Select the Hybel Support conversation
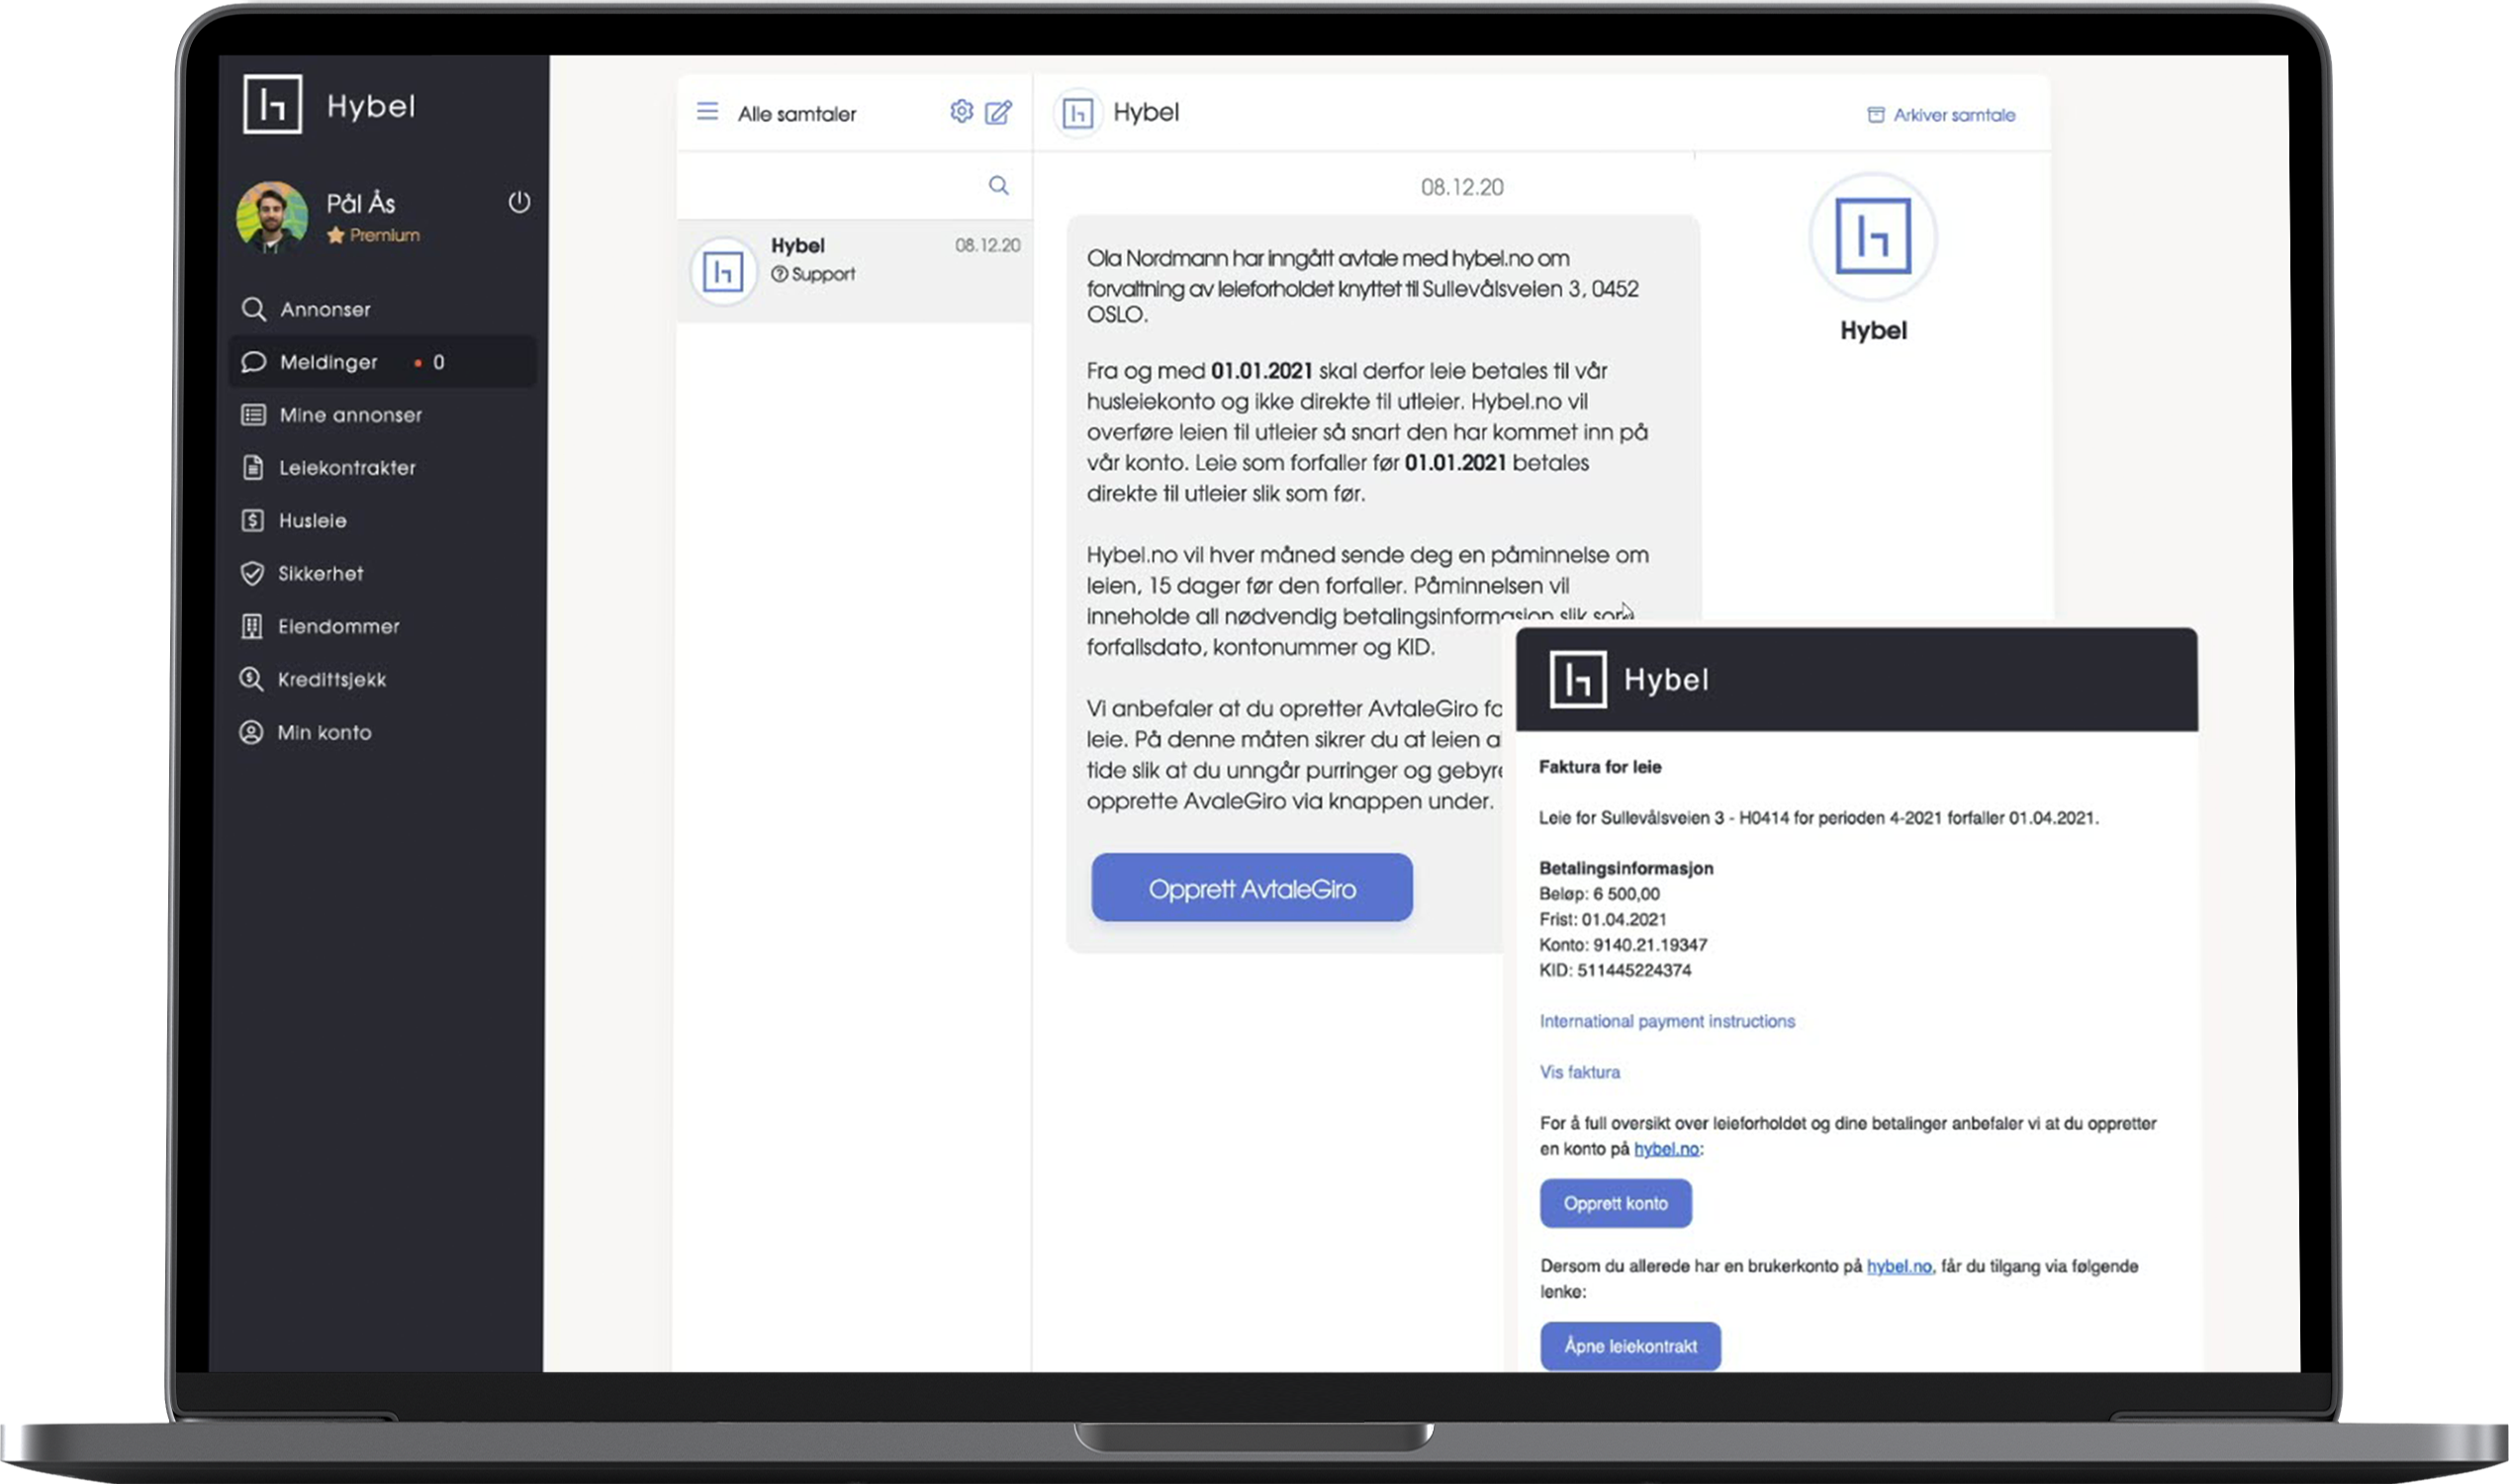This screenshot has height=1484, width=2509. coord(855,270)
